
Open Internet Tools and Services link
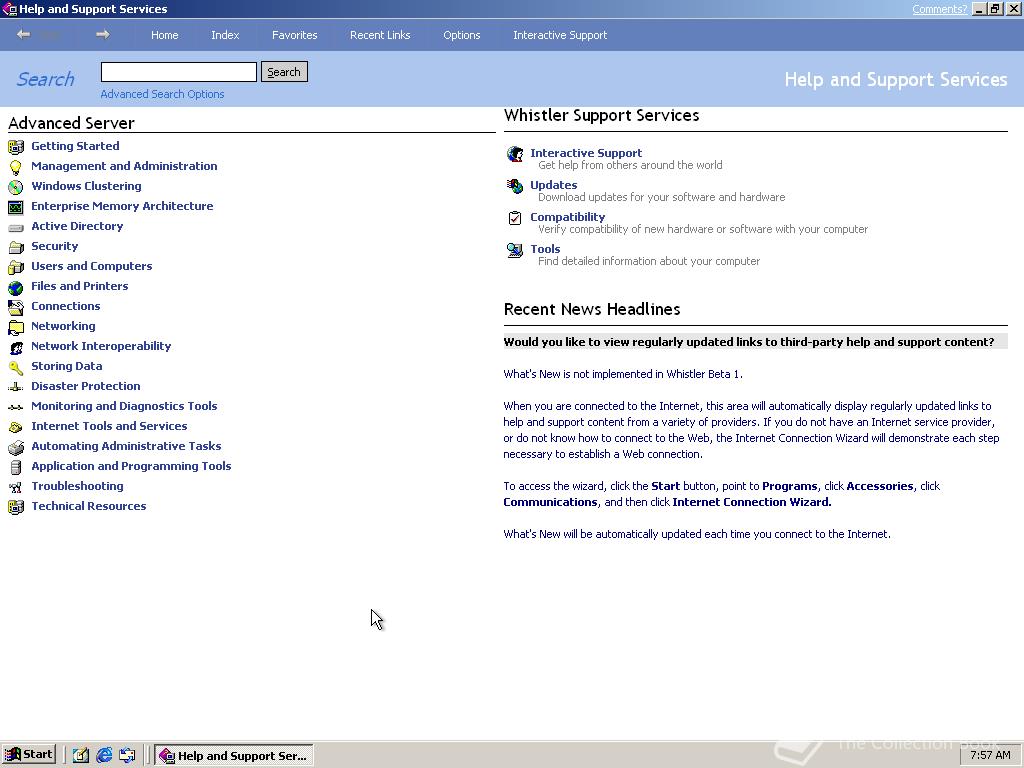tap(109, 426)
